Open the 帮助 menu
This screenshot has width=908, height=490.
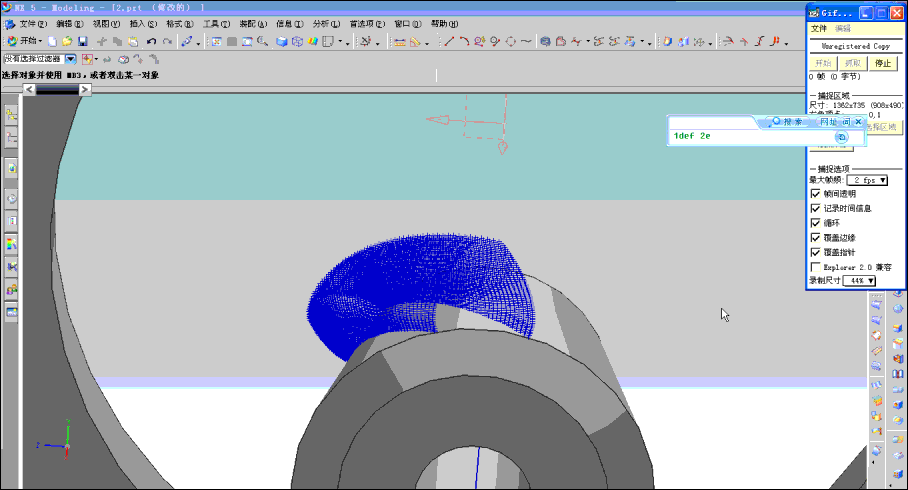[444, 24]
